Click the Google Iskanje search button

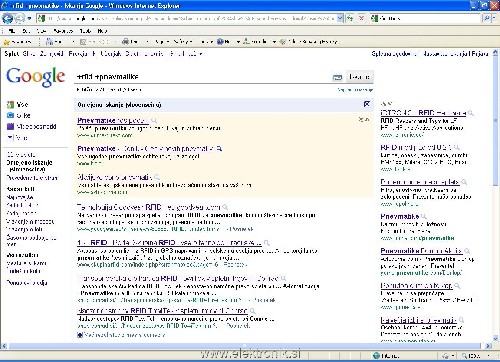359,77
